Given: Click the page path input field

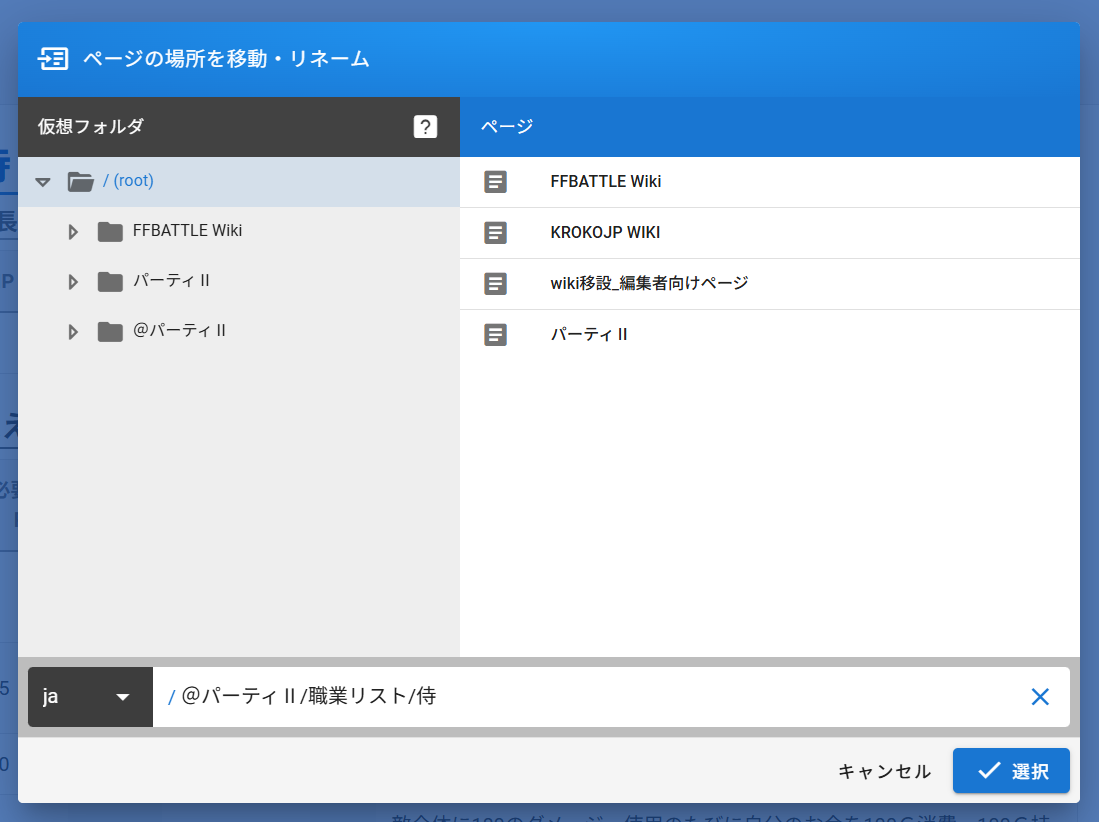Looking at the screenshot, I should 600,697.
